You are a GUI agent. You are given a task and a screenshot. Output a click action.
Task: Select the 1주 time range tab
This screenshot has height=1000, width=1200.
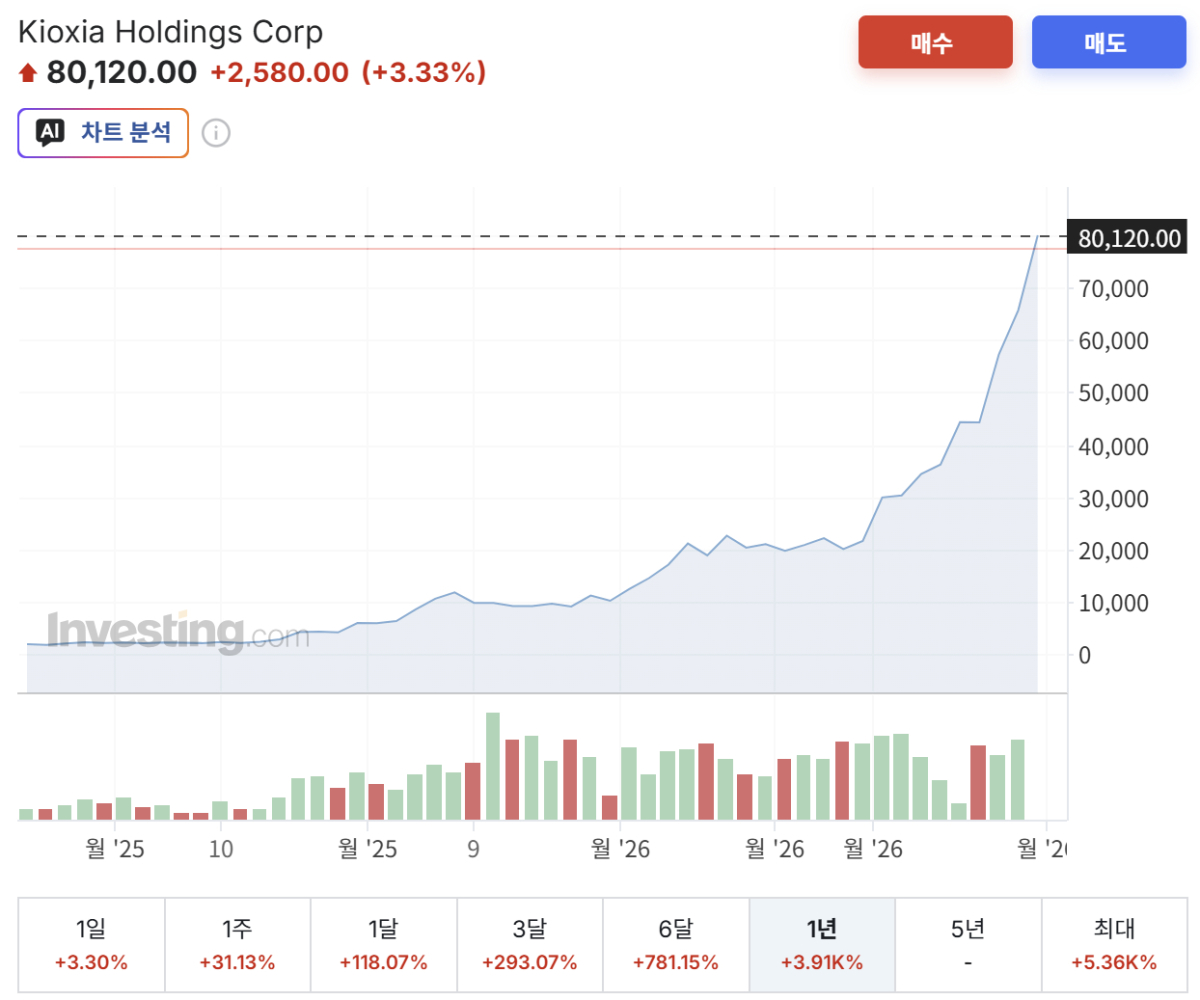pyautogui.click(x=237, y=945)
